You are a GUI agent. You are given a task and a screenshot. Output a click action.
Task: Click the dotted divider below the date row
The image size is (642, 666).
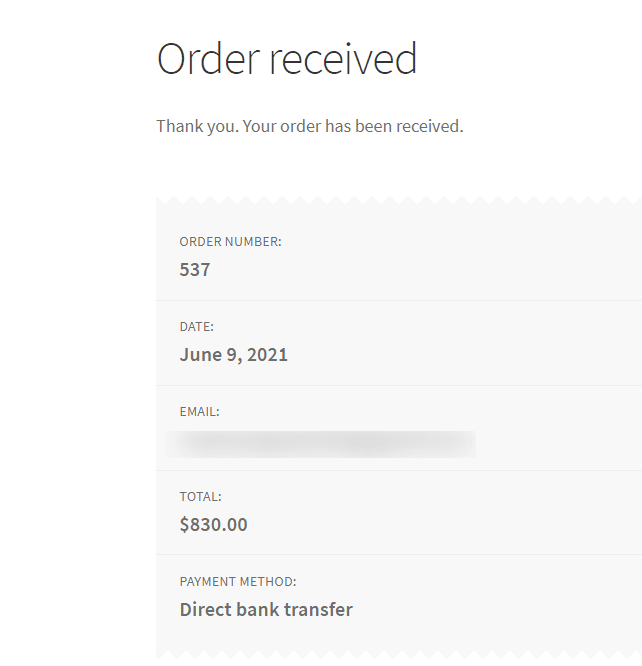click(x=399, y=385)
